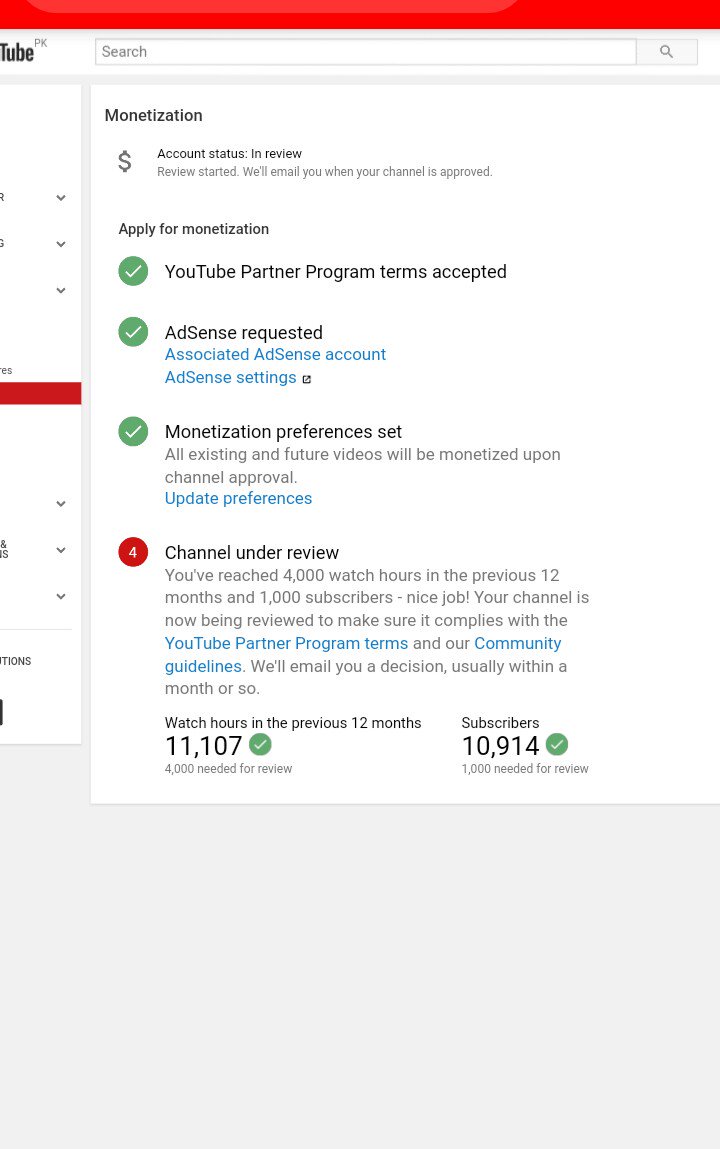Screen dimensions: 720x1149
Task: Expand the sidebar chevron beside the ampersand item
Action: point(61,550)
